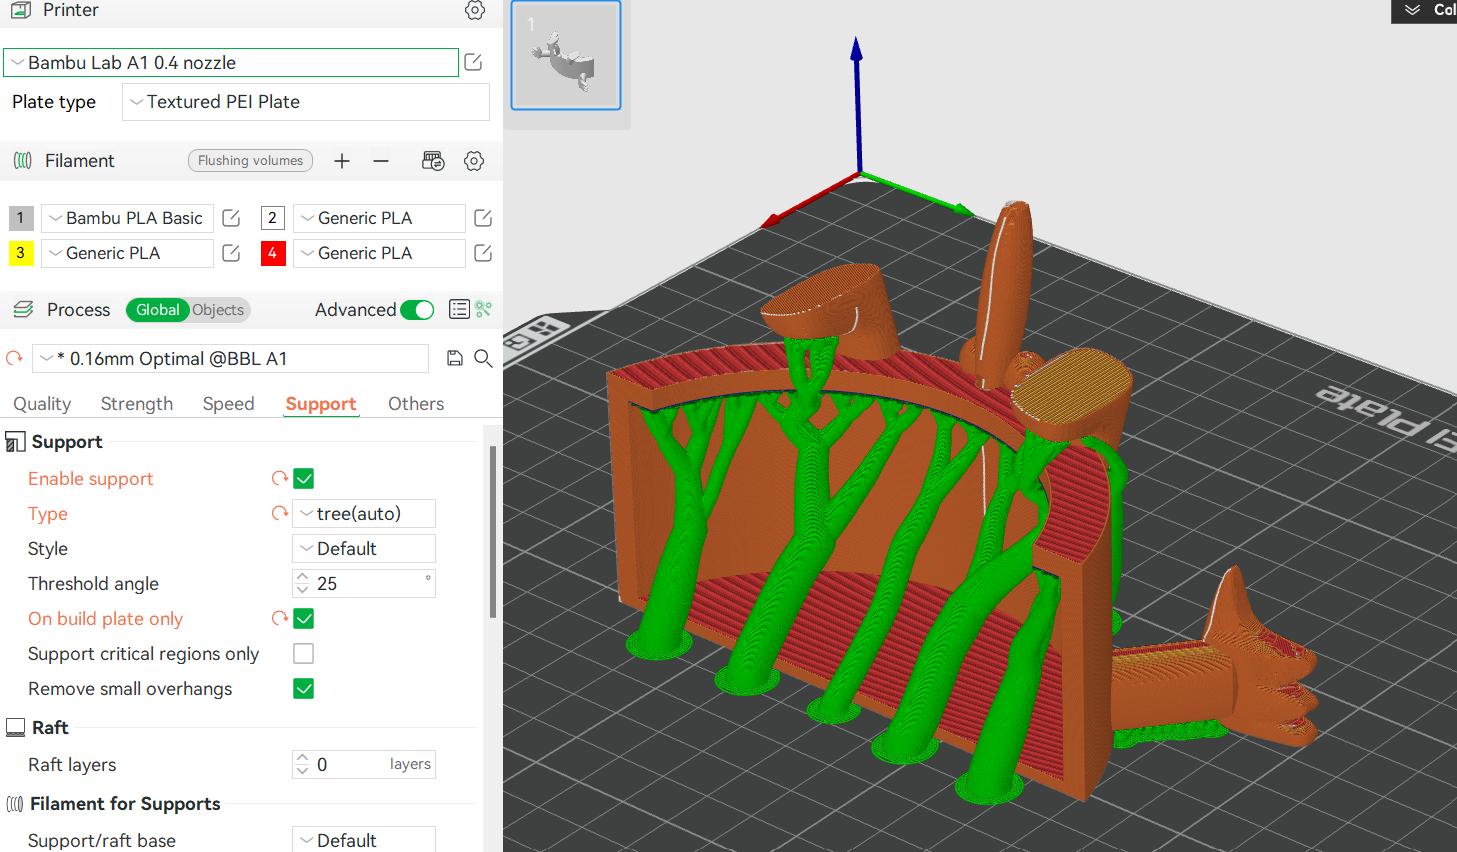Search the process settings

[x=483, y=358]
